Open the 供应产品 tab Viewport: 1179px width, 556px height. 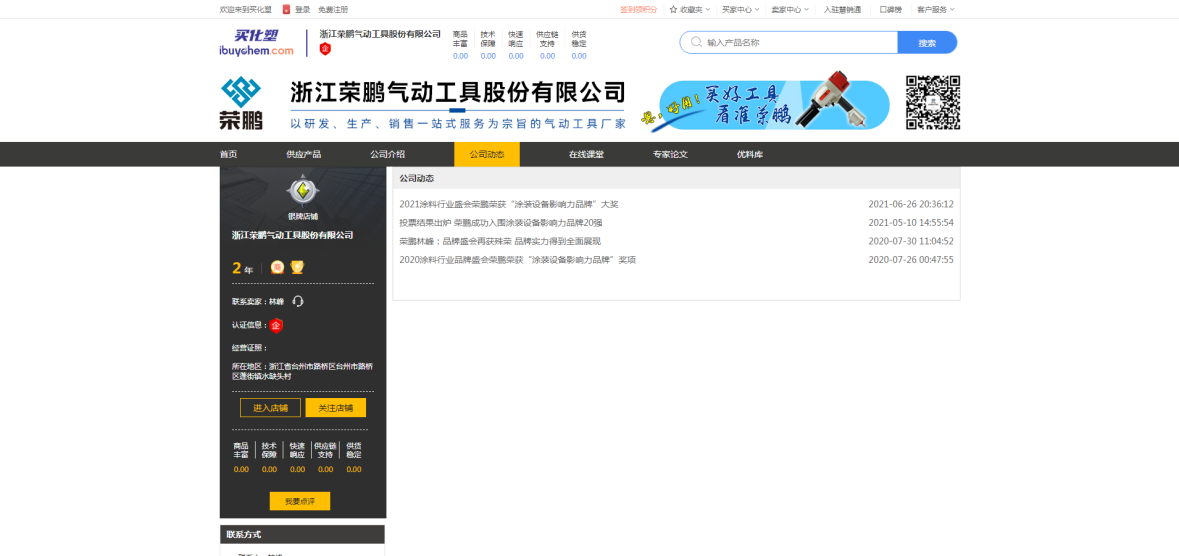[304, 154]
